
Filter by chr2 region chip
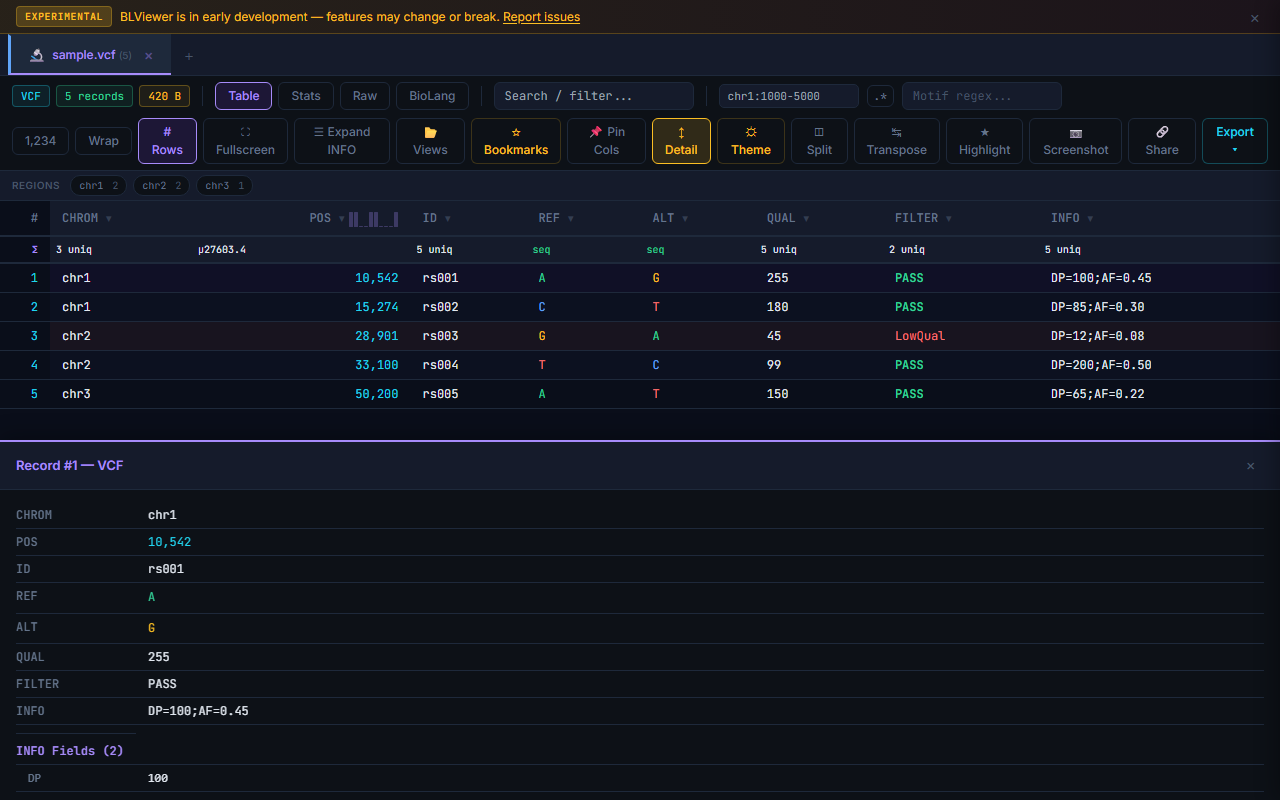pyautogui.click(x=161, y=186)
